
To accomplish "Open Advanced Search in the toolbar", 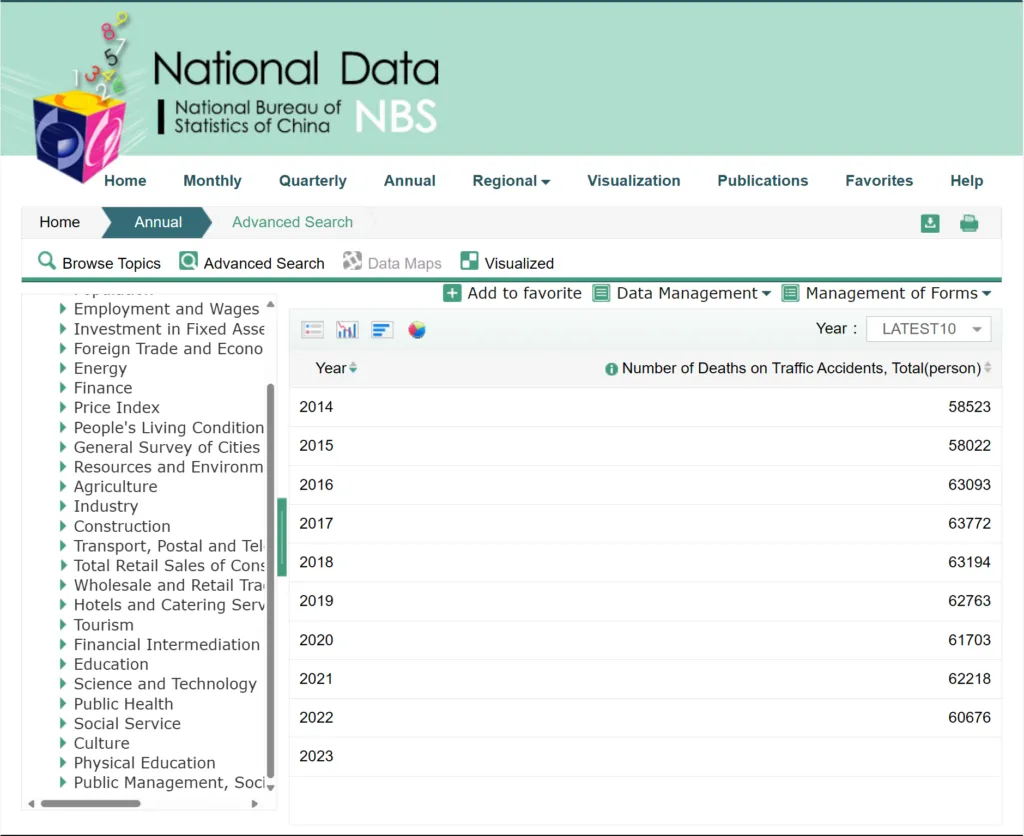I will (252, 263).
